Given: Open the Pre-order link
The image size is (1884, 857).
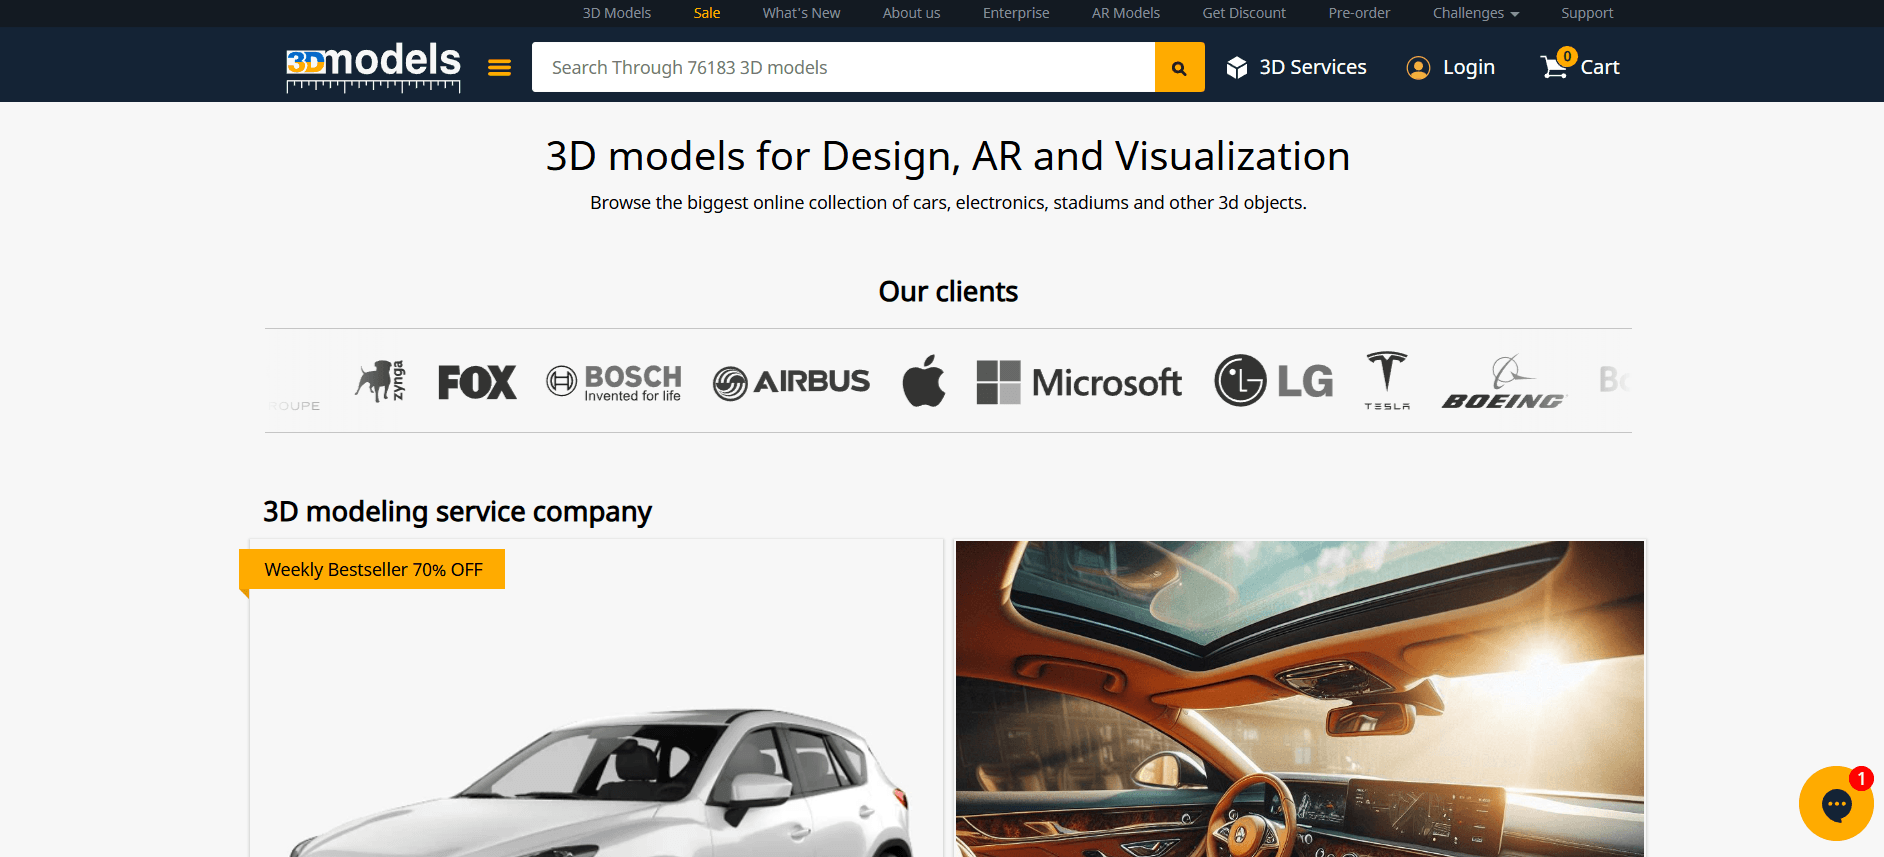Looking at the screenshot, I should coord(1359,13).
